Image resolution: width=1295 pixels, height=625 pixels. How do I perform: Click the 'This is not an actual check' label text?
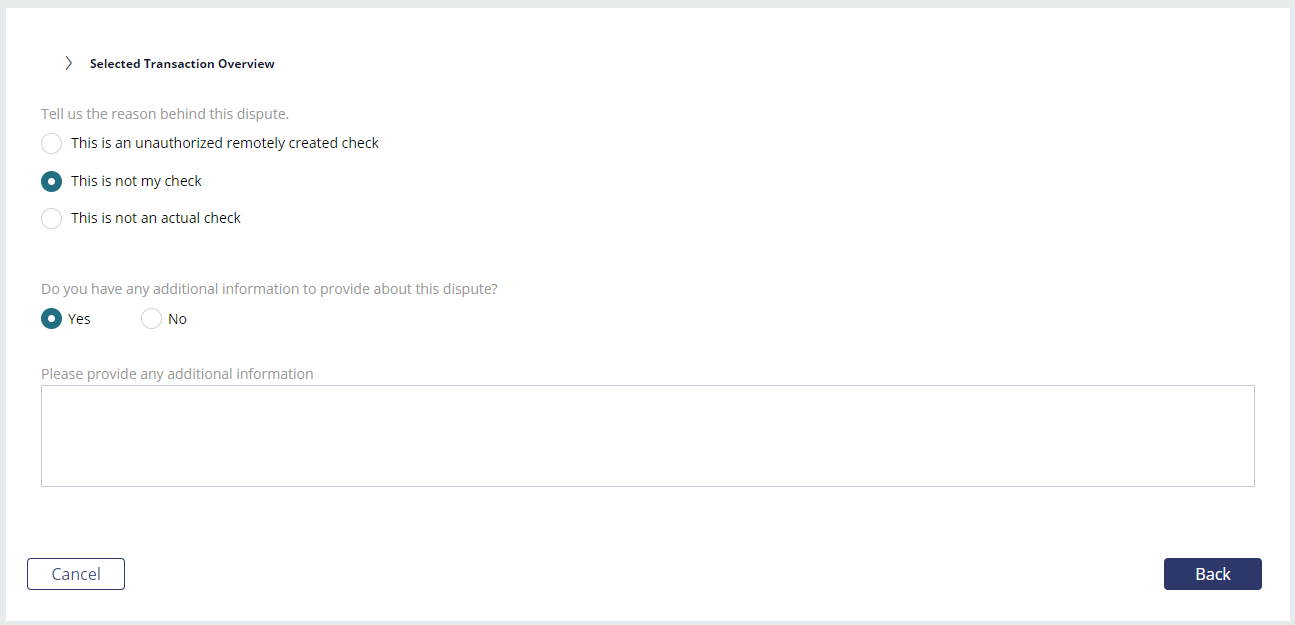[x=156, y=218]
